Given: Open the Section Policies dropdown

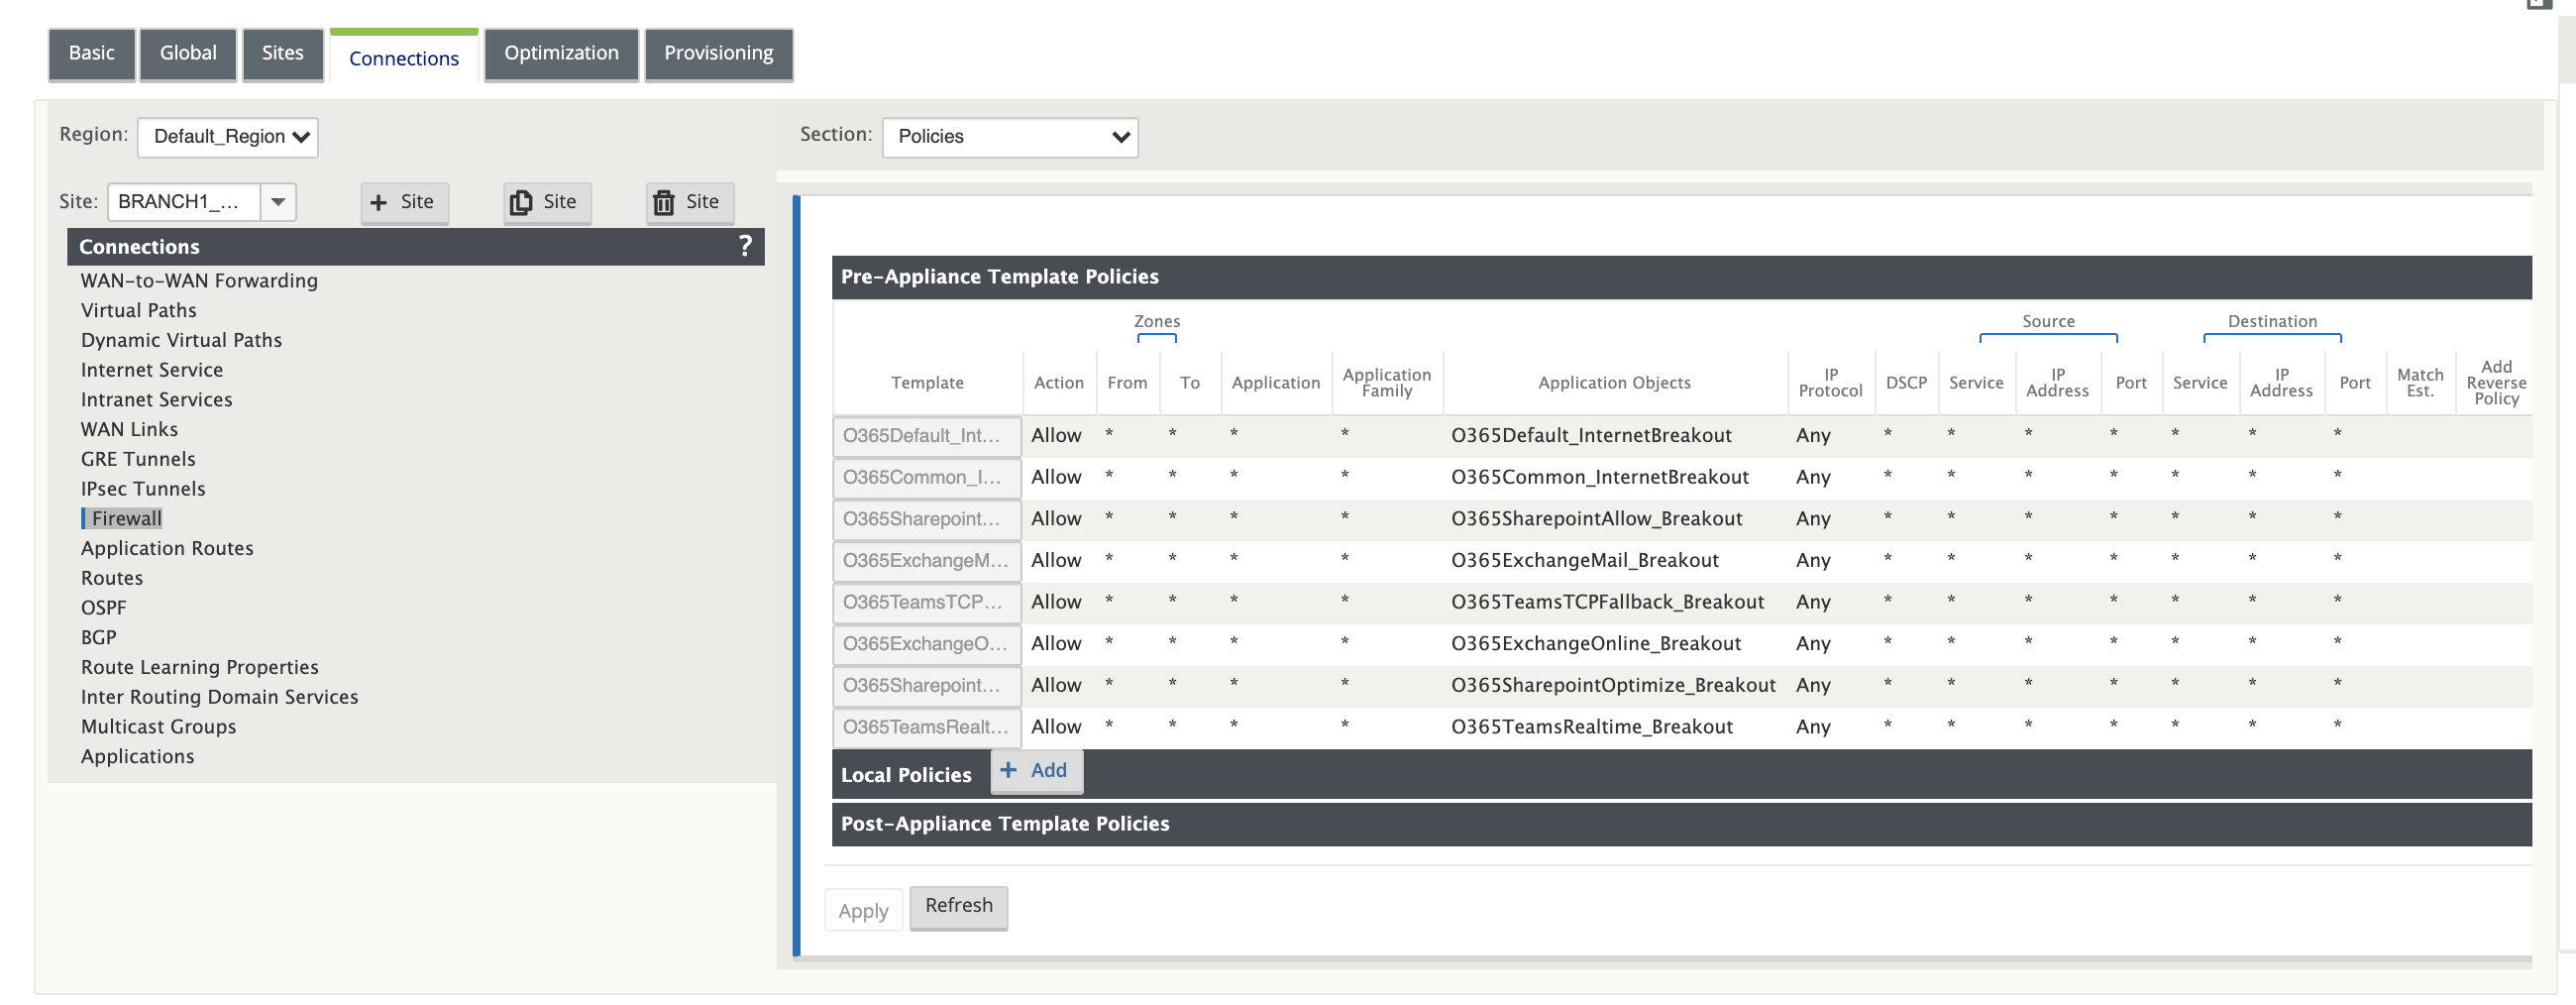Looking at the screenshot, I should tap(1010, 137).
